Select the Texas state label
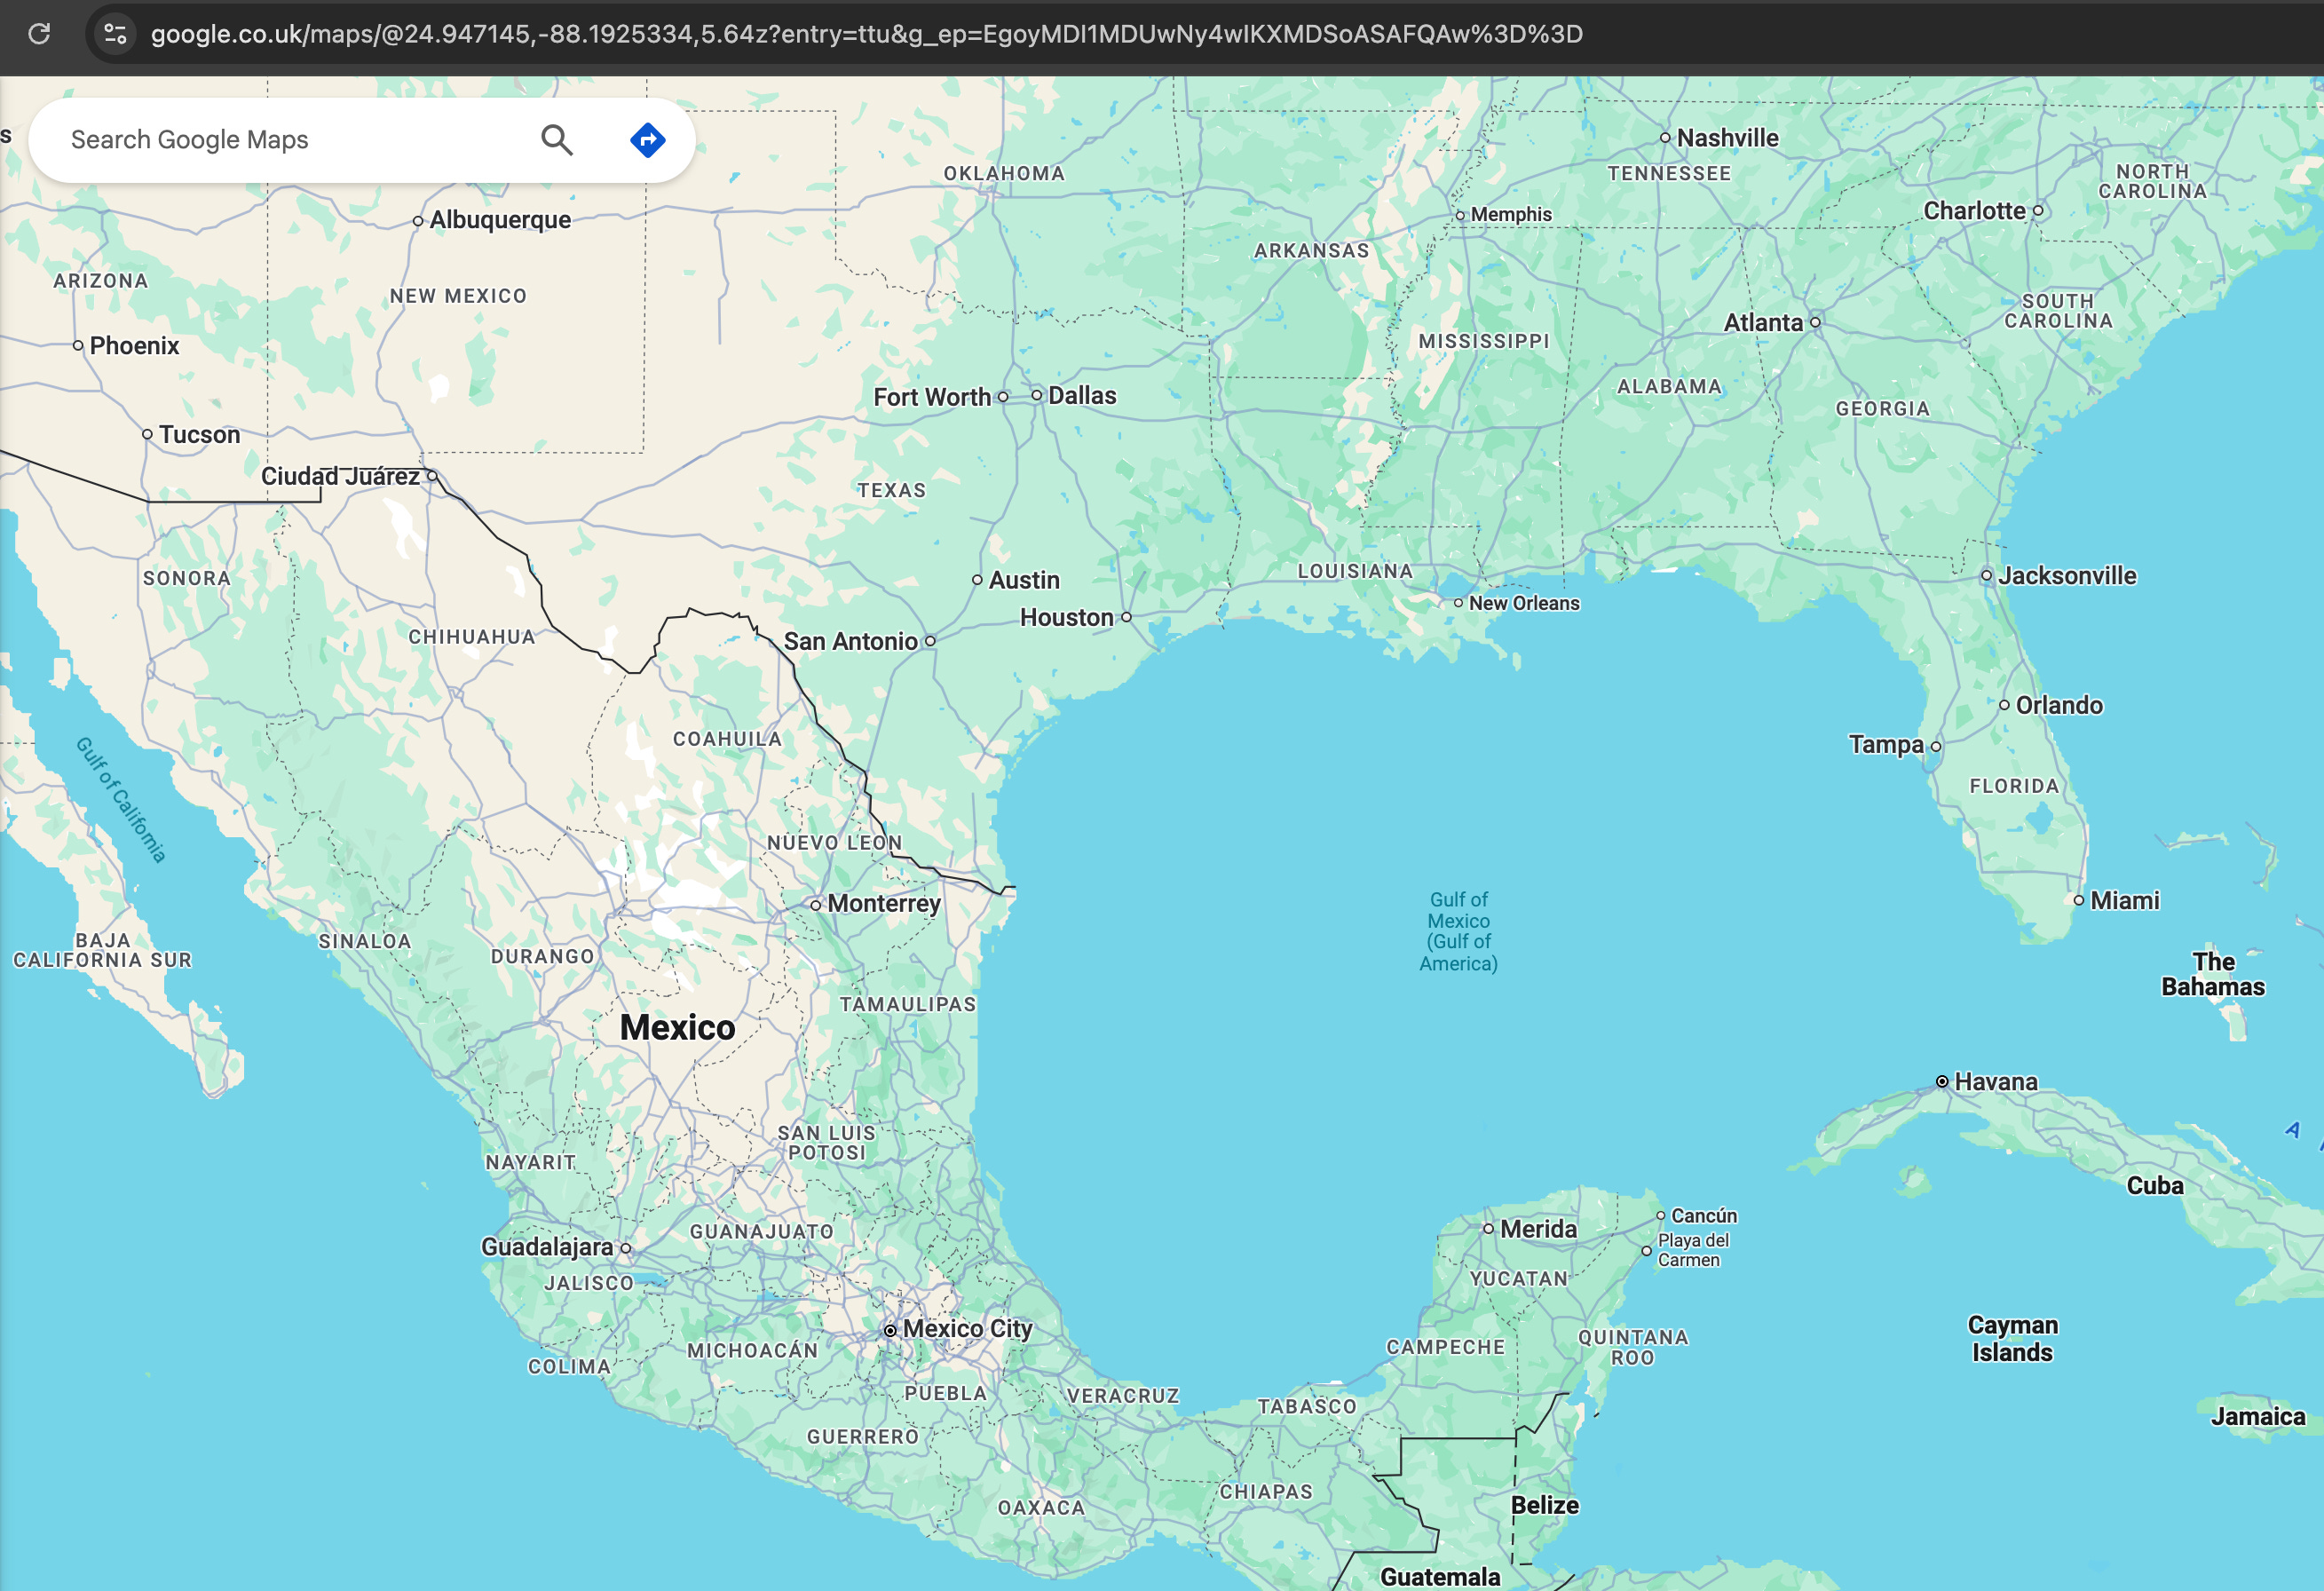This screenshot has height=1591, width=2324. pyautogui.click(x=891, y=490)
